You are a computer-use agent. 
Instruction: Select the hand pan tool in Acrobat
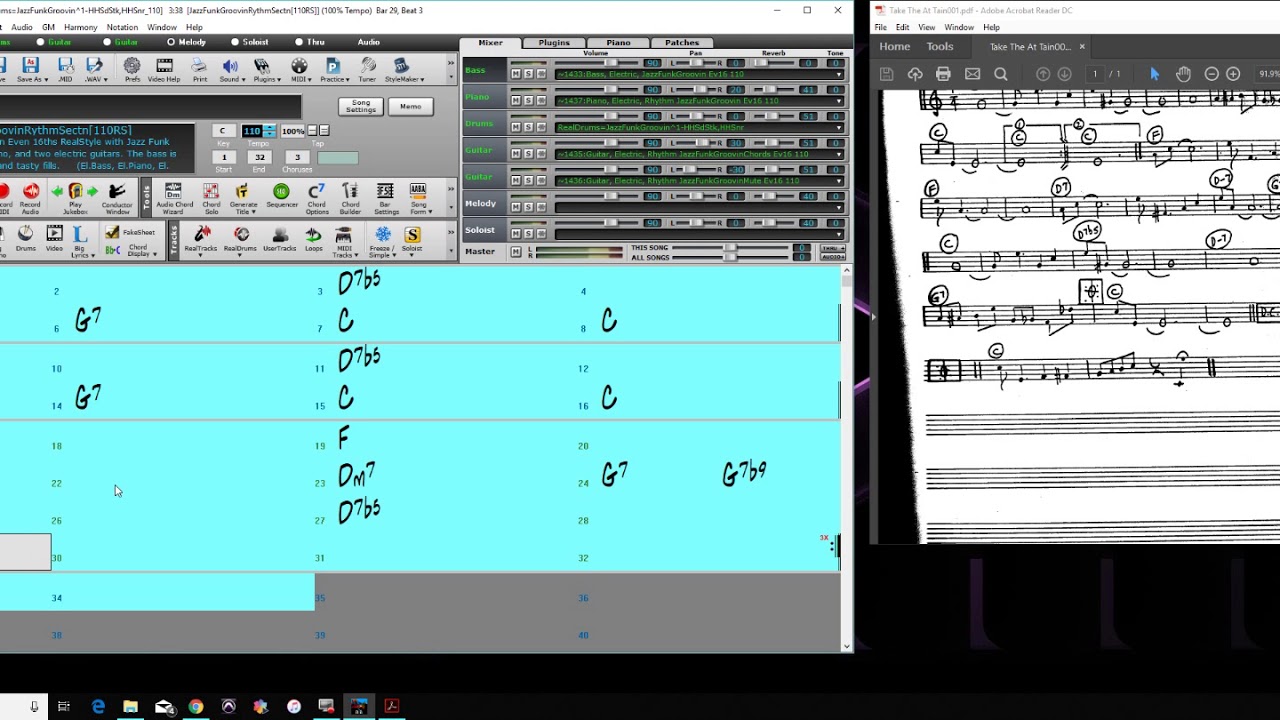1183,74
